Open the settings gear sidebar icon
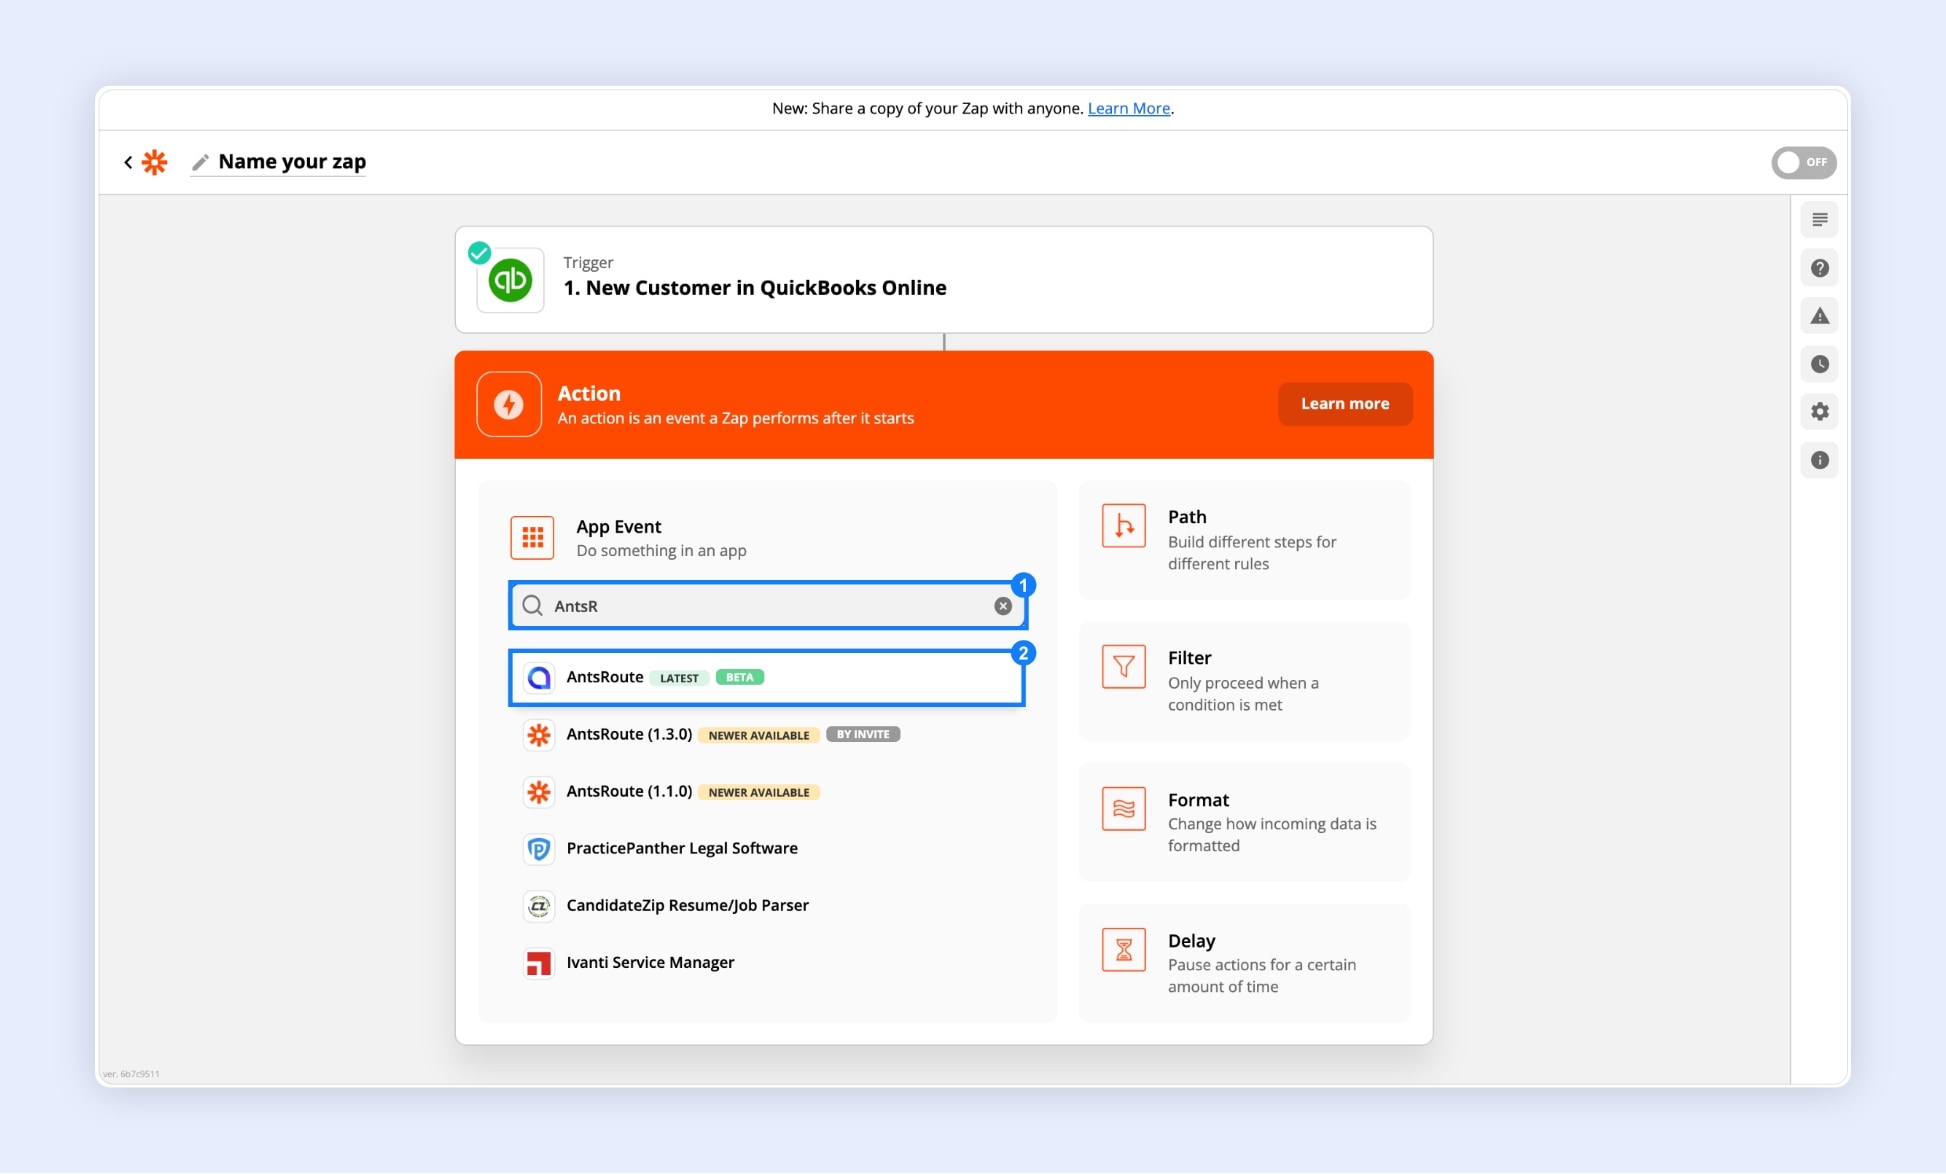Screen dimensions: 1946x1174 click(x=1819, y=412)
